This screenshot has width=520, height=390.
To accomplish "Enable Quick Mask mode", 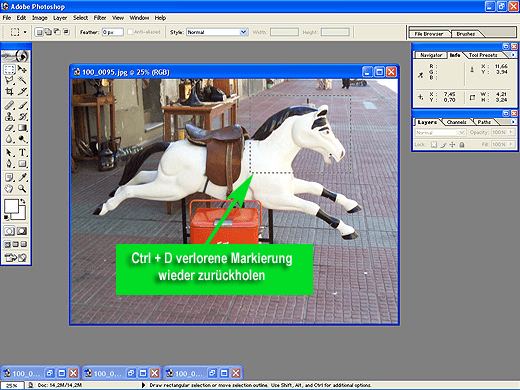I will tap(22, 231).
